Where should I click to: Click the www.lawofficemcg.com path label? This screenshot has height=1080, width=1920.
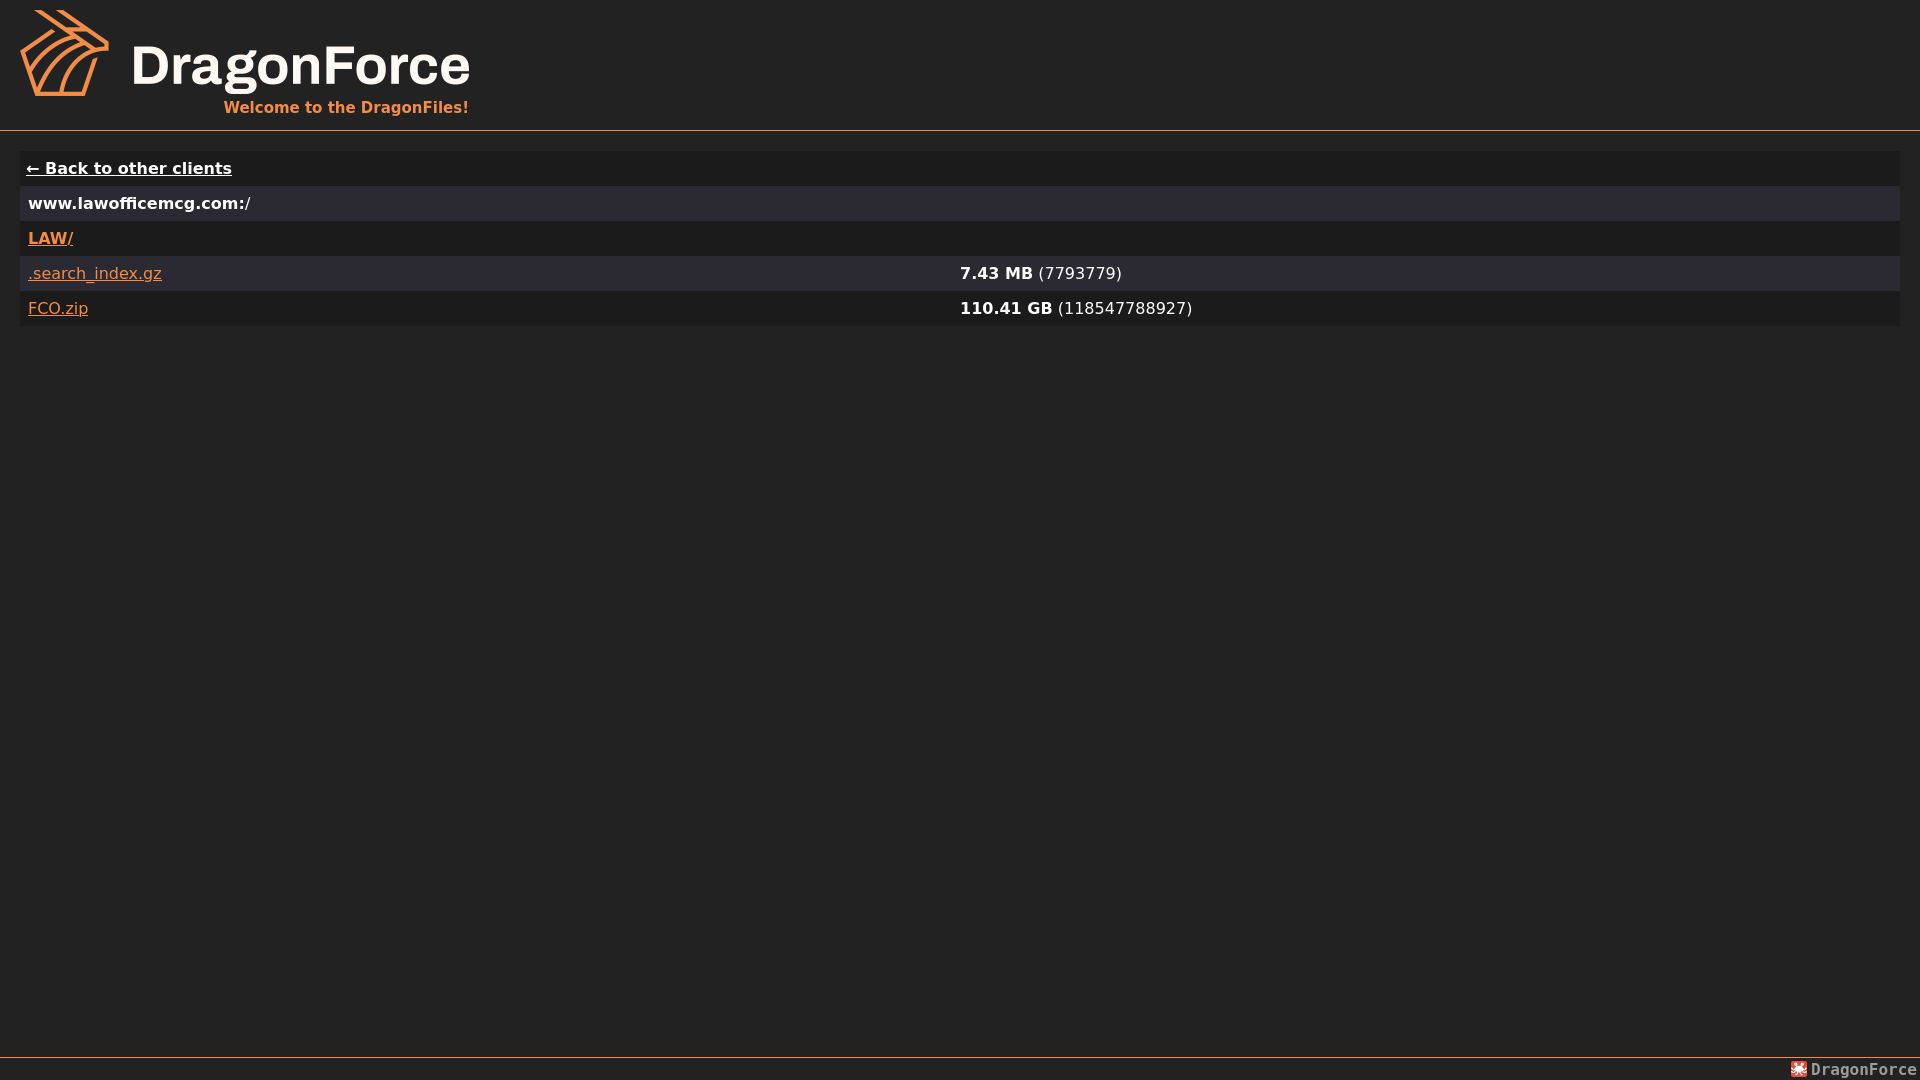[136, 203]
